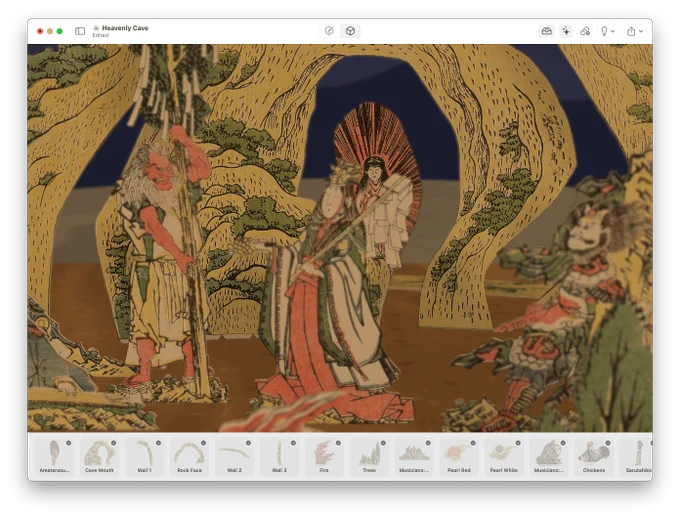Select the Amaterasu thumbnail
The height and width of the screenshot is (517, 680).
click(54, 456)
